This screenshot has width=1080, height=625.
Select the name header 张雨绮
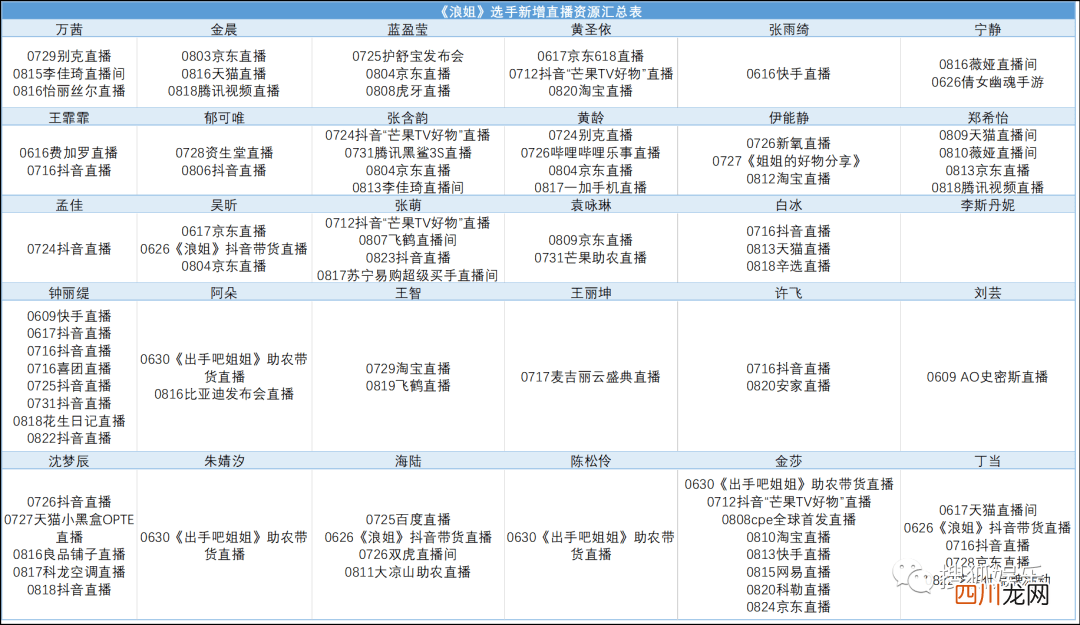coord(789,30)
